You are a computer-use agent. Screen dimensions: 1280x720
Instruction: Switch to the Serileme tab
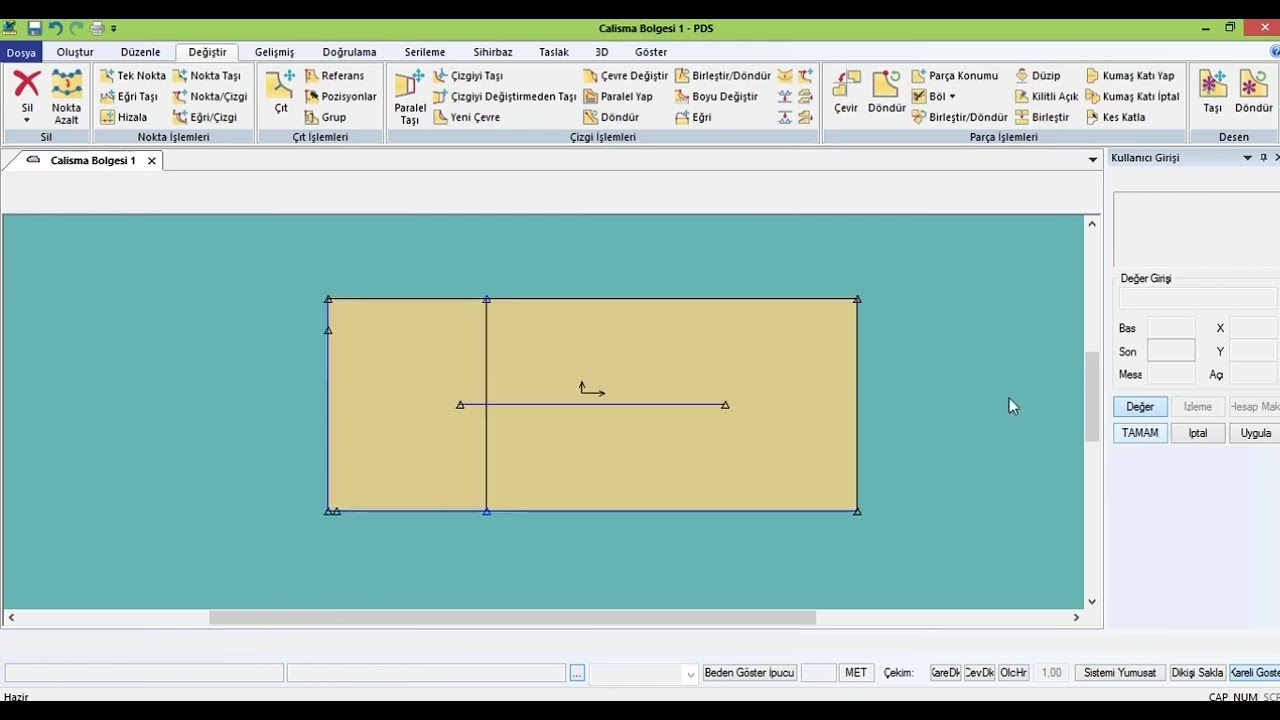[425, 52]
